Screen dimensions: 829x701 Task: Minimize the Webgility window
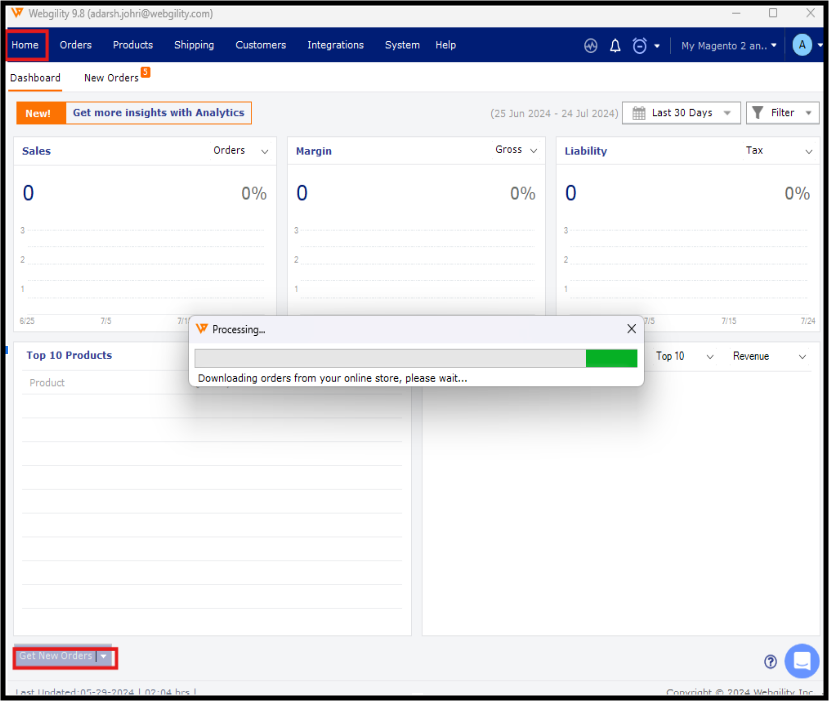point(736,13)
